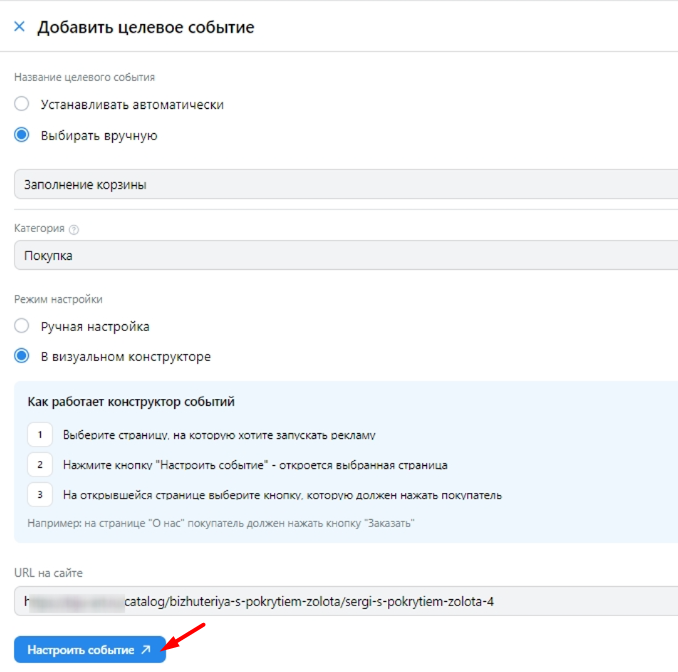Close the add target event panel
This screenshot has width=678, height=672.
pos(19,27)
